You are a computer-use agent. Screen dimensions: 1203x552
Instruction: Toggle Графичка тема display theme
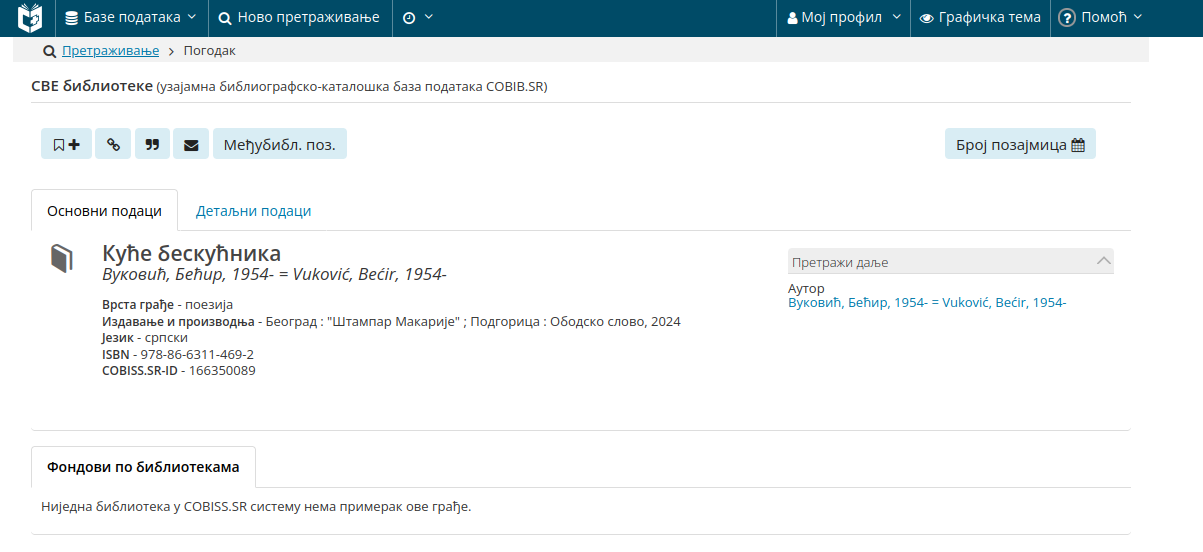click(980, 18)
